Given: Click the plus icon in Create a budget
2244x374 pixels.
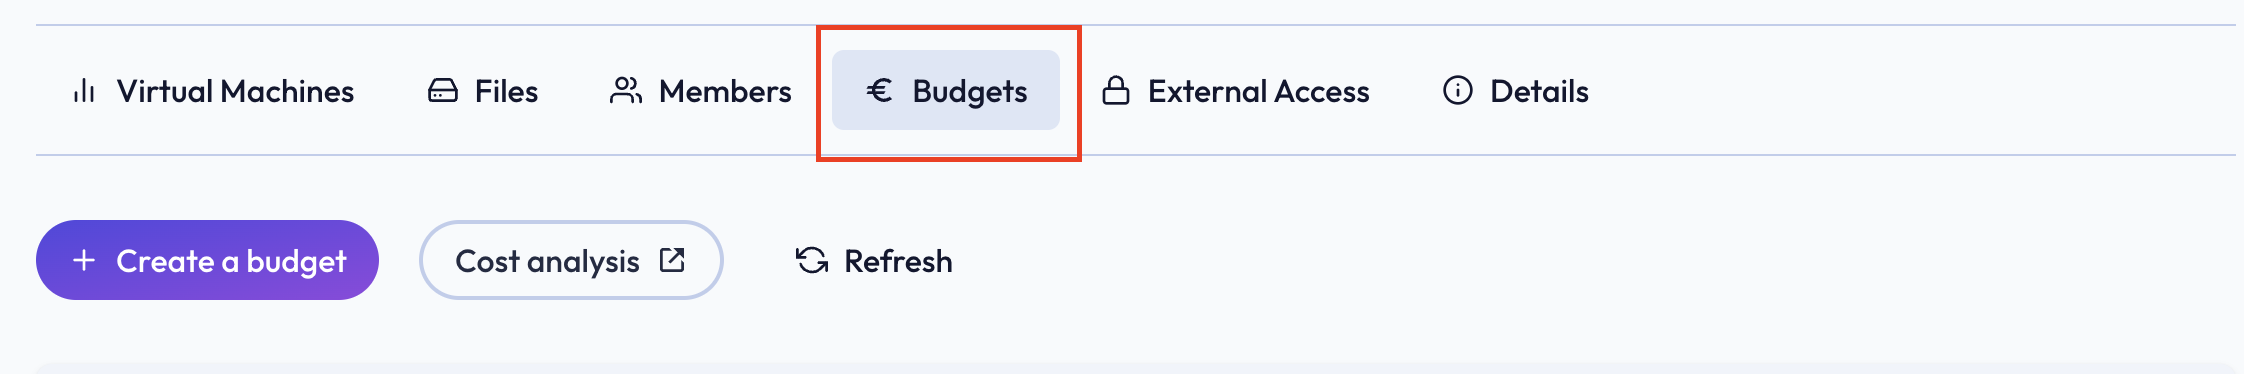Looking at the screenshot, I should tap(84, 260).
